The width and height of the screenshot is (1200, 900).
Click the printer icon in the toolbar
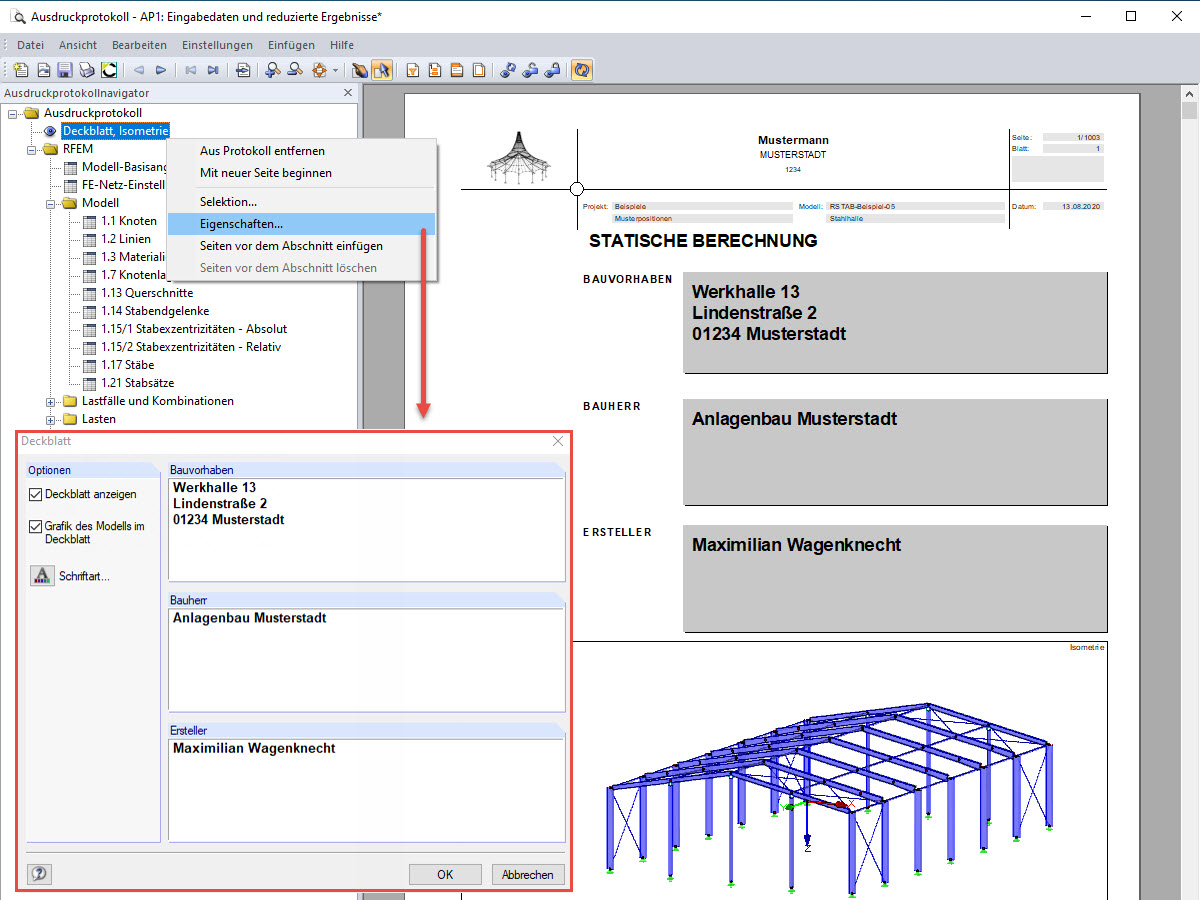tap(86, 70)
